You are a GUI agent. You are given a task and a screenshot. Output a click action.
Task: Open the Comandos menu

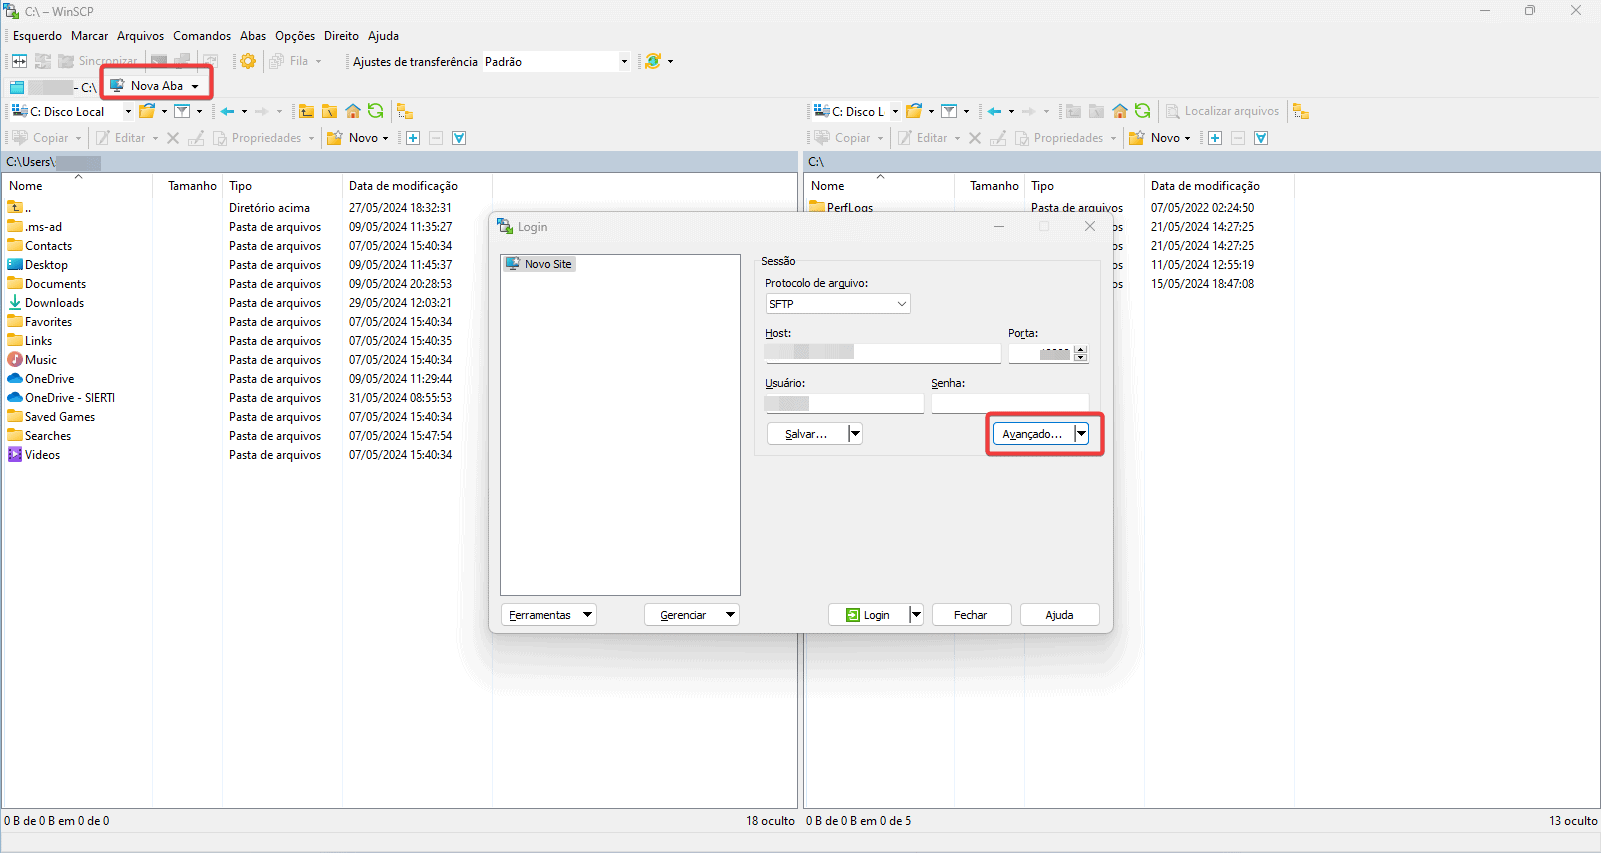pos(201,36)
